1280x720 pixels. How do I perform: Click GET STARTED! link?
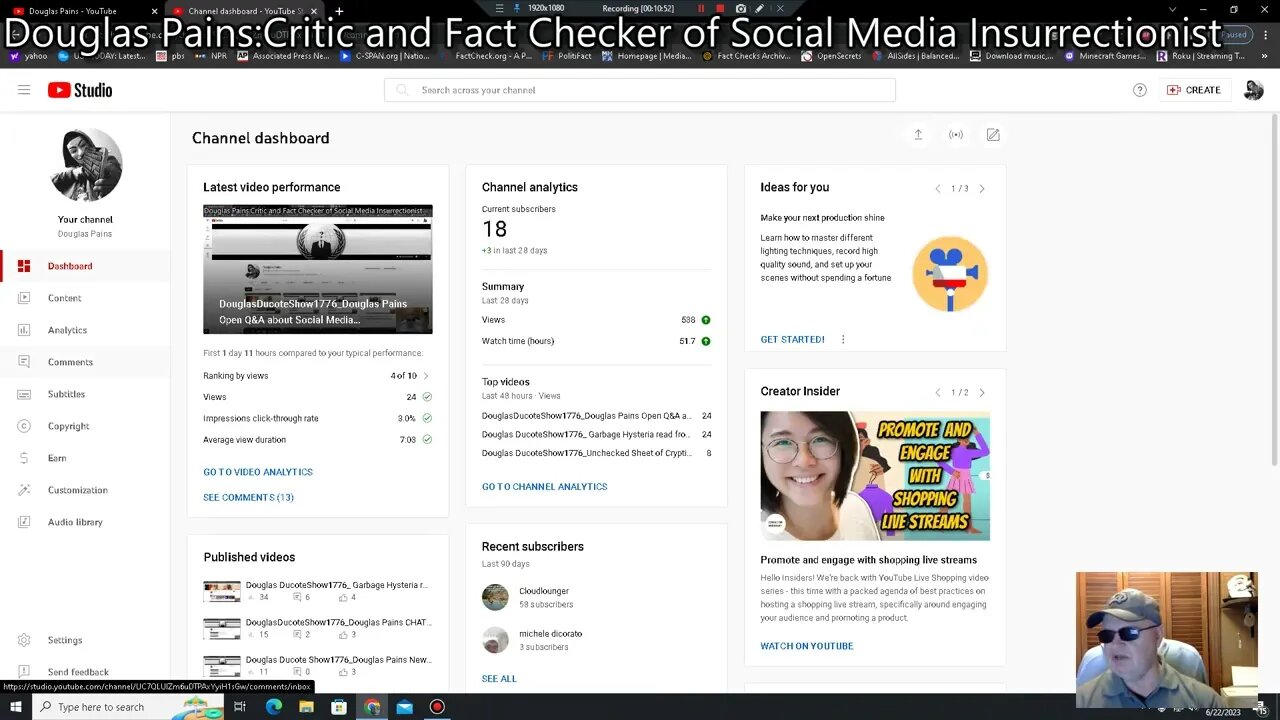tap(792, 340)
